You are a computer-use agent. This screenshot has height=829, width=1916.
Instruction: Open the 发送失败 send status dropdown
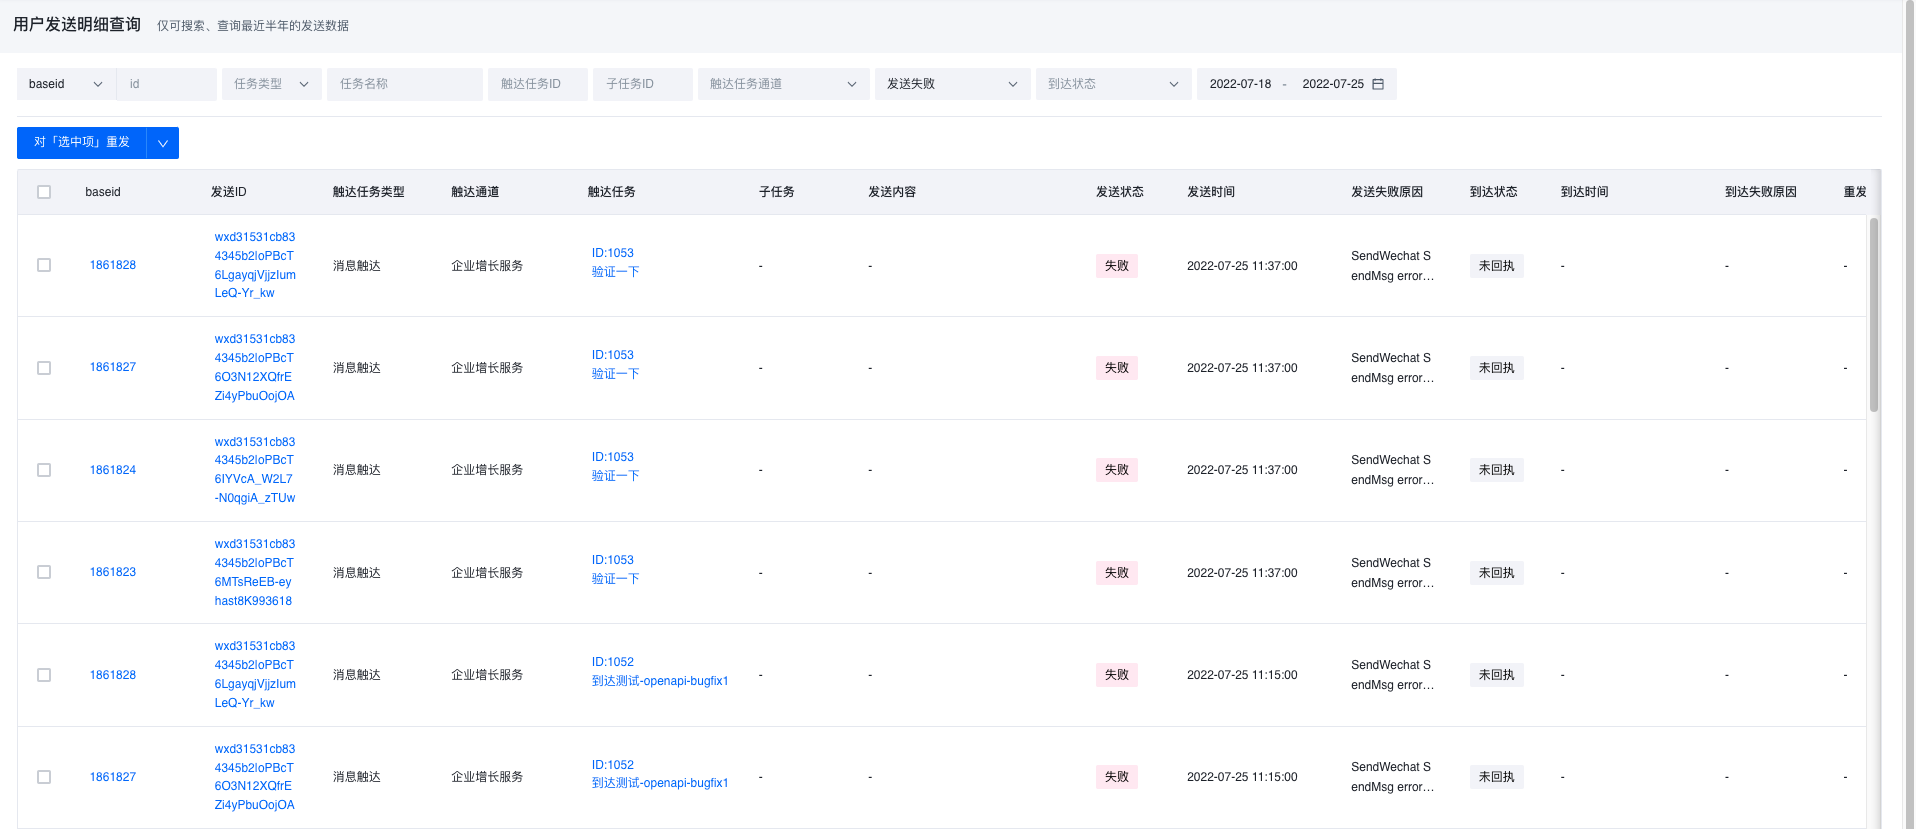[x=952, y=84]
